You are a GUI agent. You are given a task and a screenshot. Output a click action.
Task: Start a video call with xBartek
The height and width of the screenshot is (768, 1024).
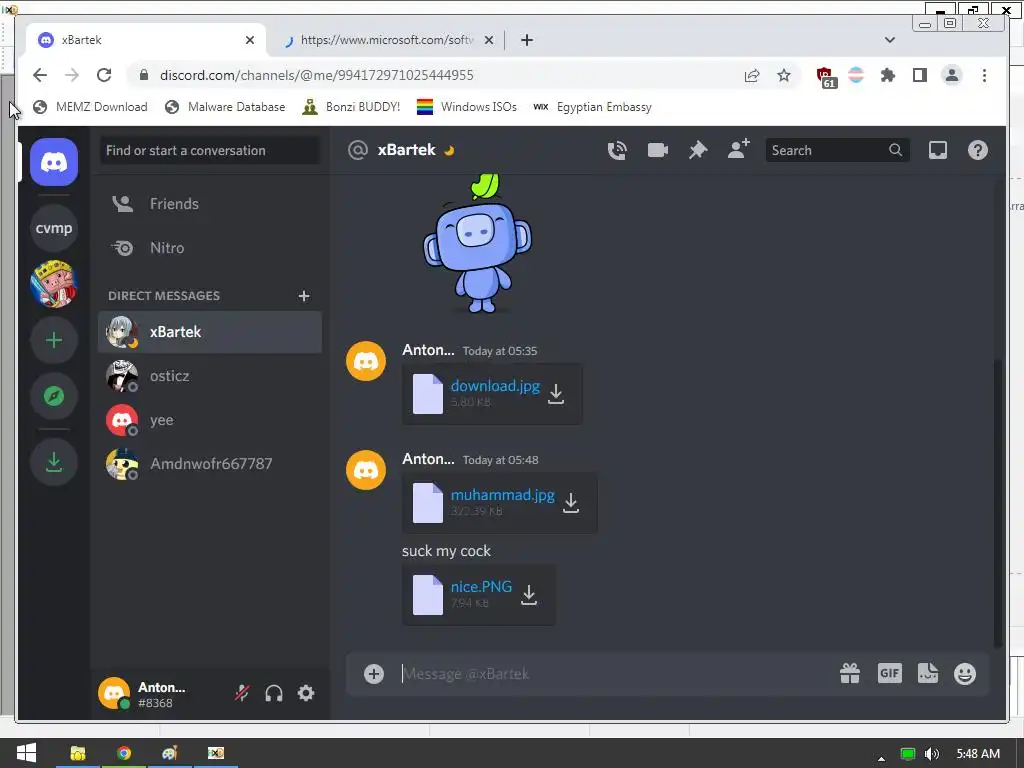(x=658, y=150)
